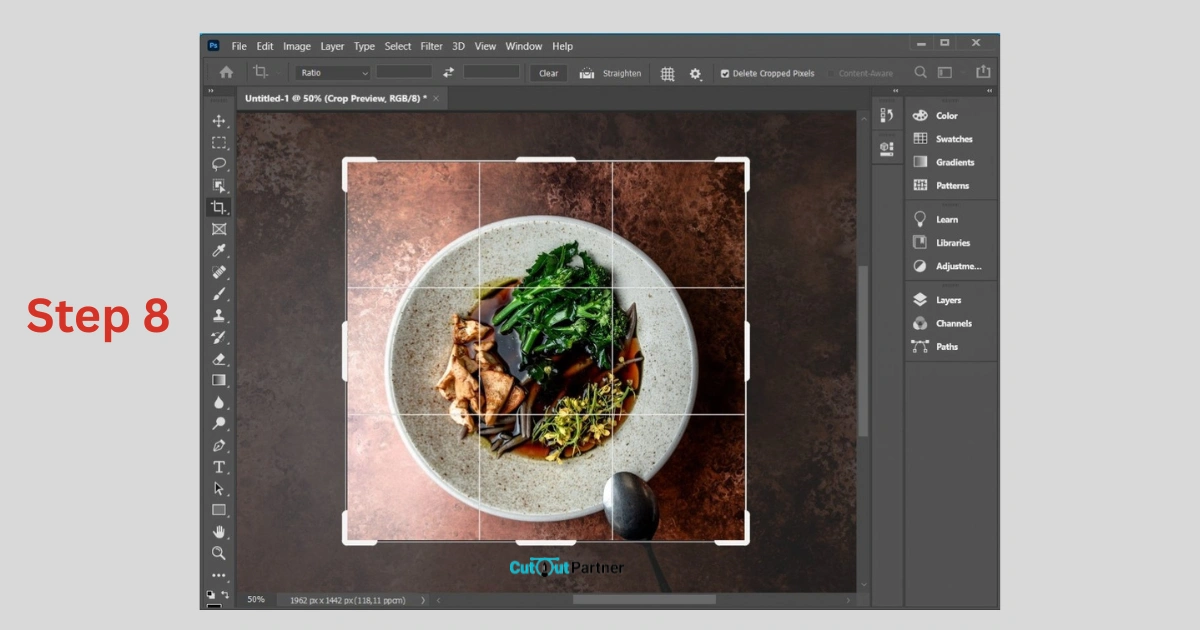Toggle the Content-Aware checkbox

click(831, 74)
